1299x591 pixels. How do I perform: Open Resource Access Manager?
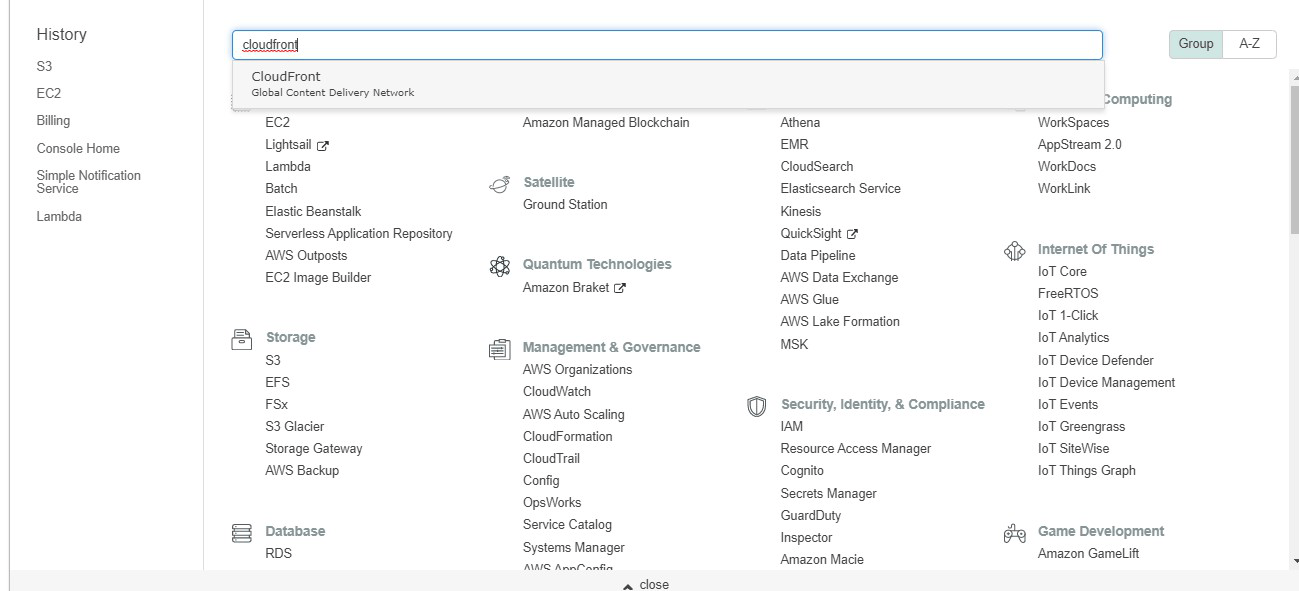856,449
